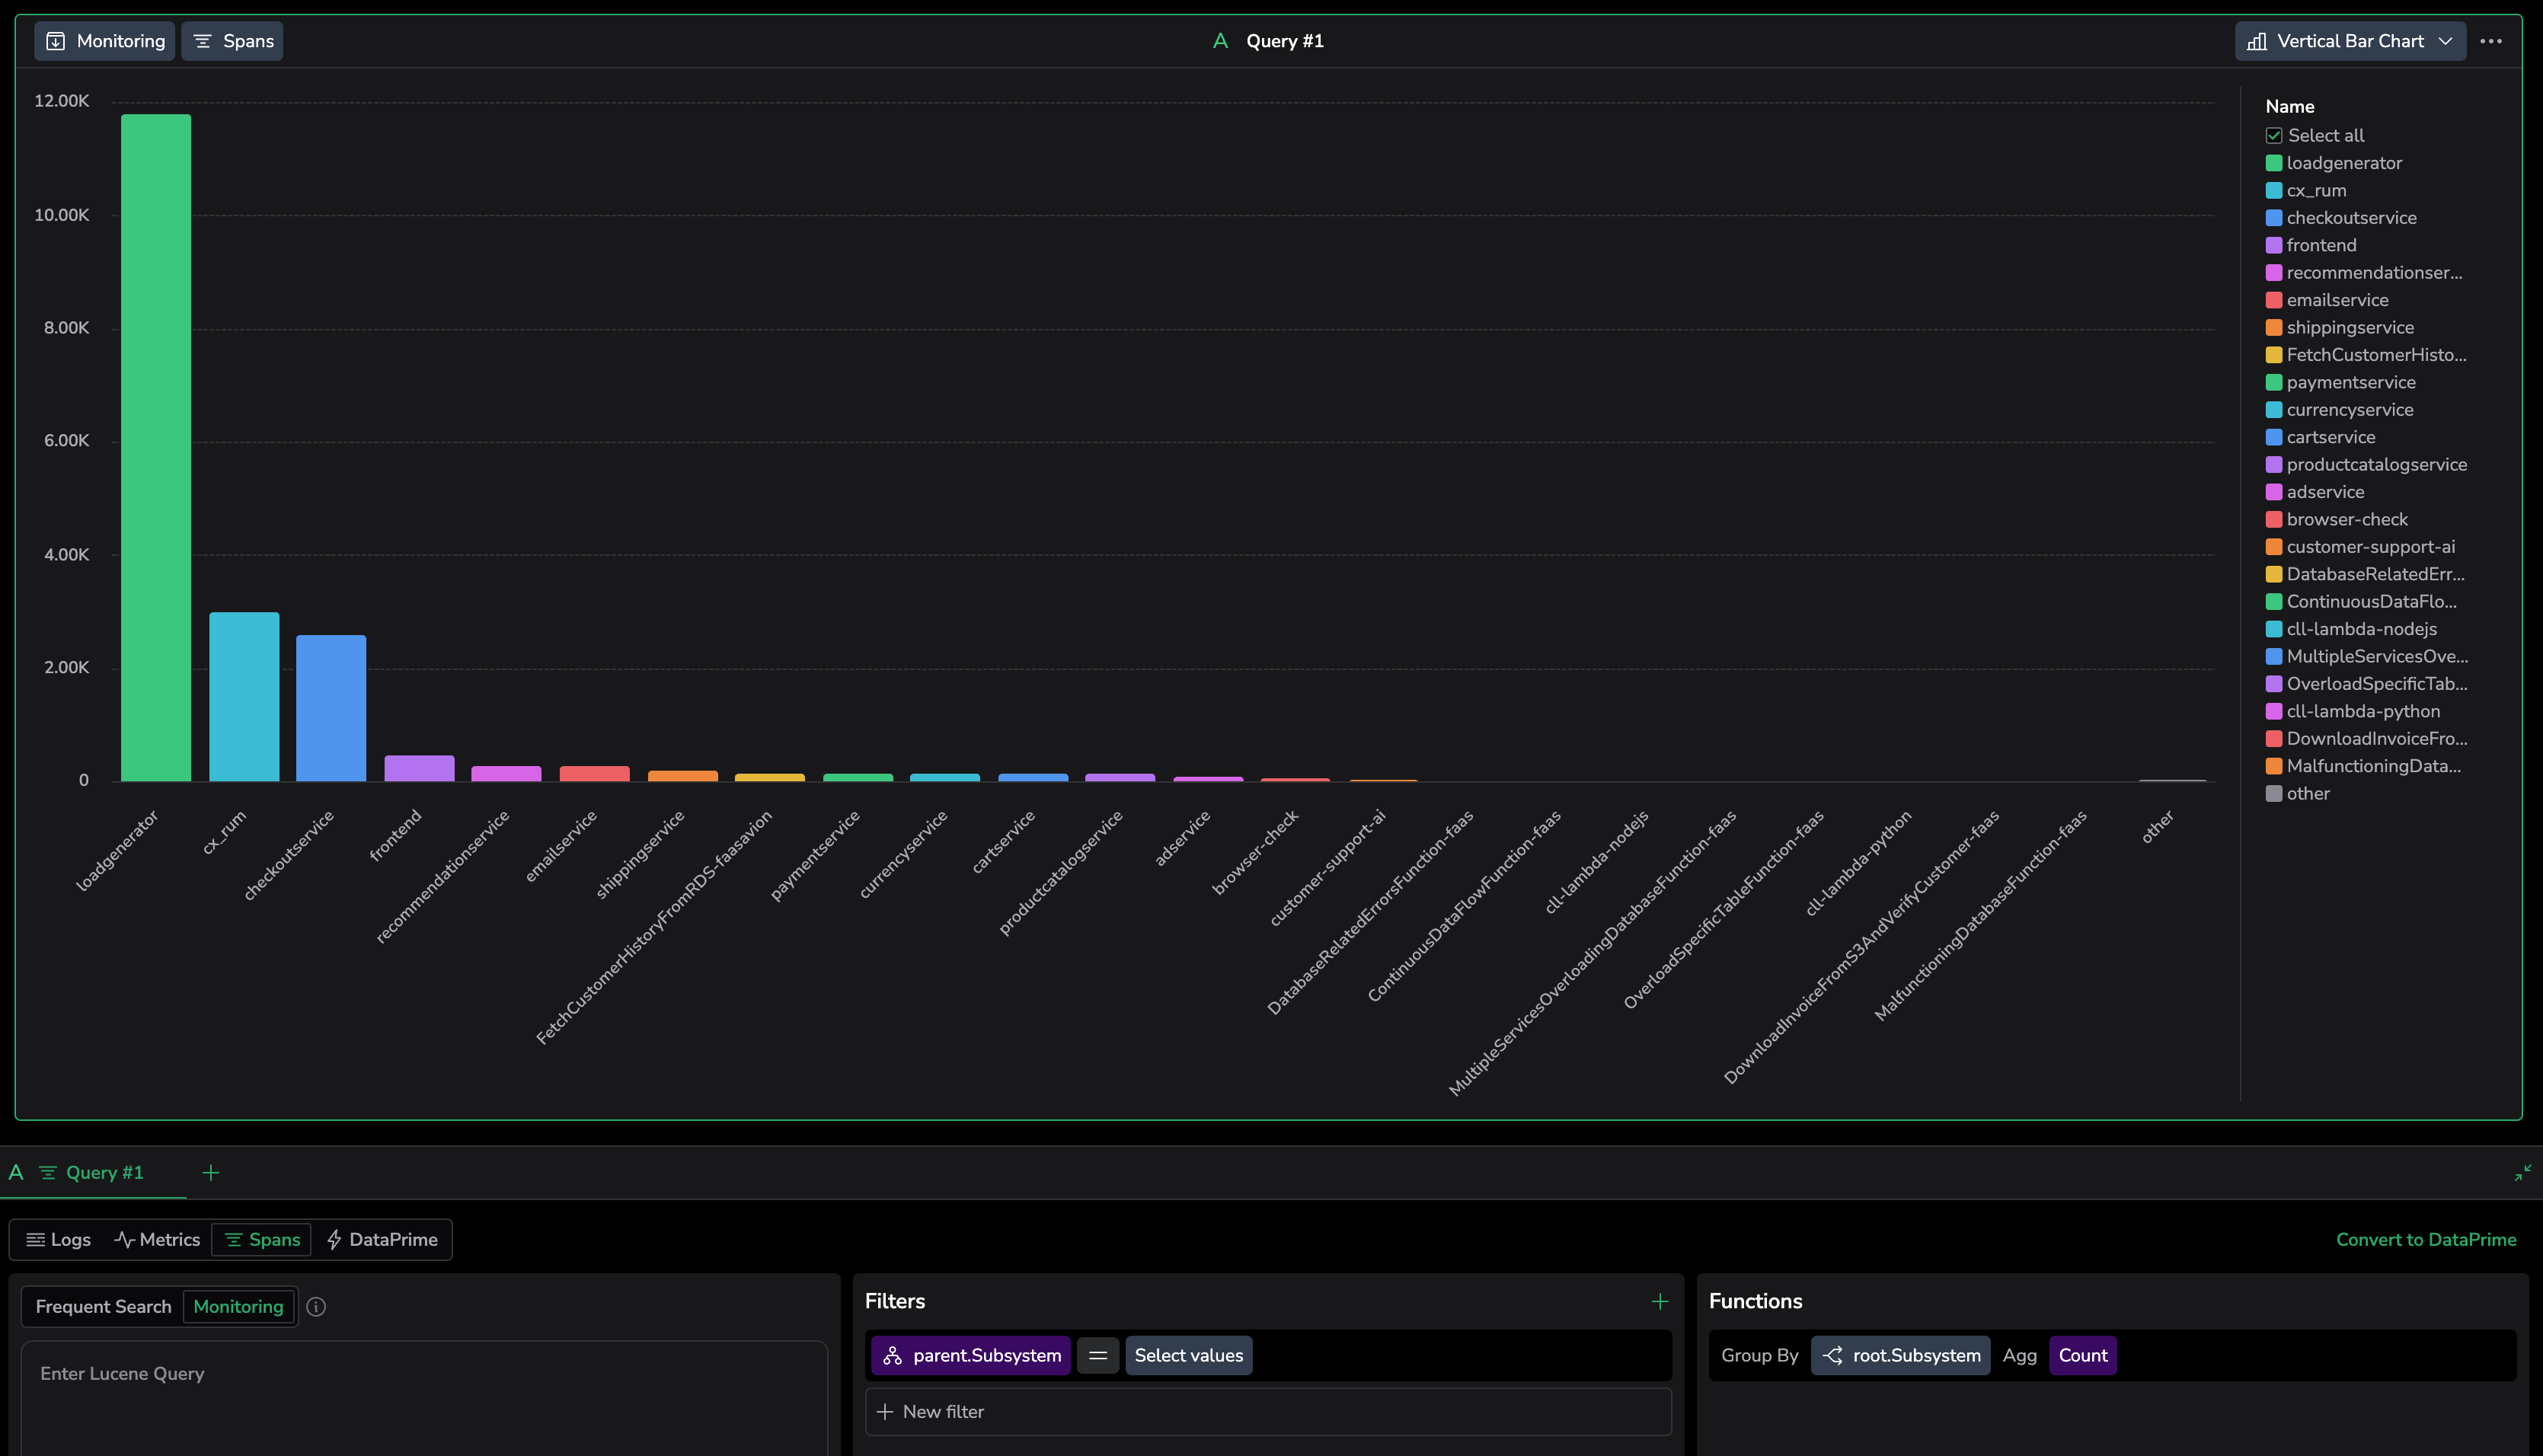
Task: Click the cx_rum color swatch in legend
Action: 2273,191
